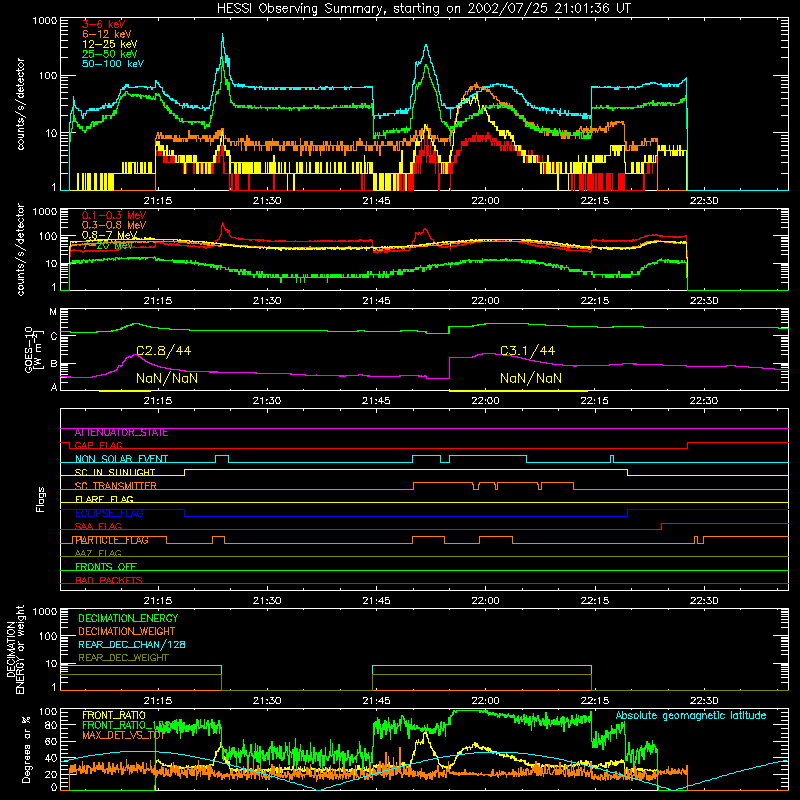Click the ECLIPSE_FLAG label
Viewport: 800px width, 800px height.
[x=109, y=513]
